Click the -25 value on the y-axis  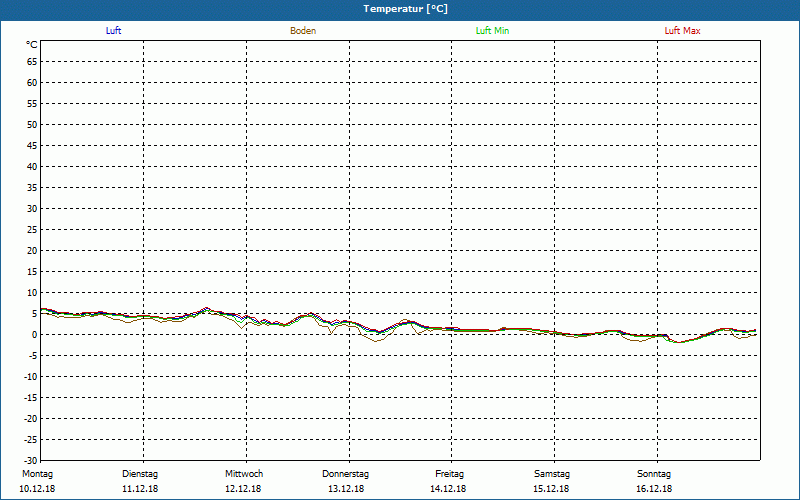31,440
